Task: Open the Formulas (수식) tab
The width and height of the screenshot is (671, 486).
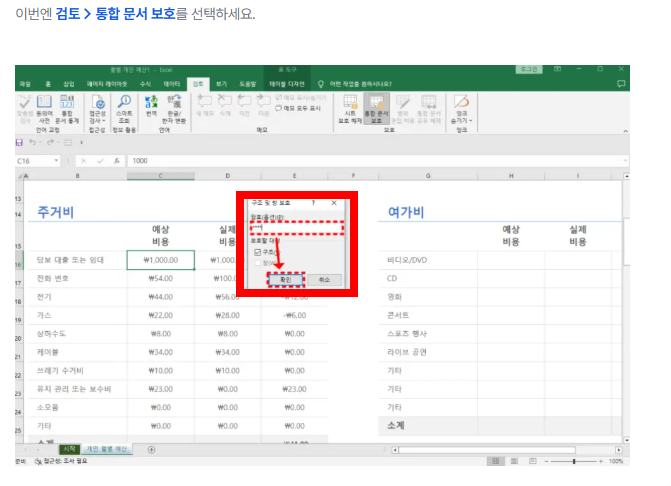Action: pos(145,84)
